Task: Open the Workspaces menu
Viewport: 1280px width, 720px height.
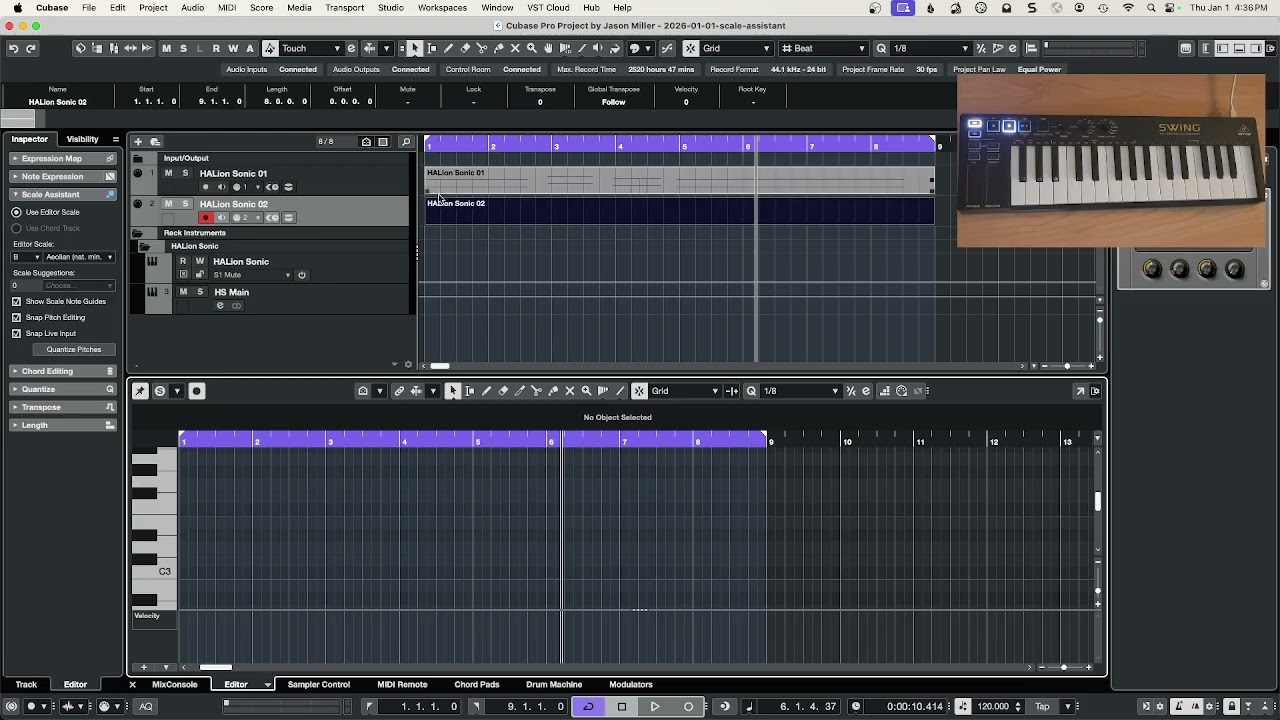Action: (x=442, y=8)
